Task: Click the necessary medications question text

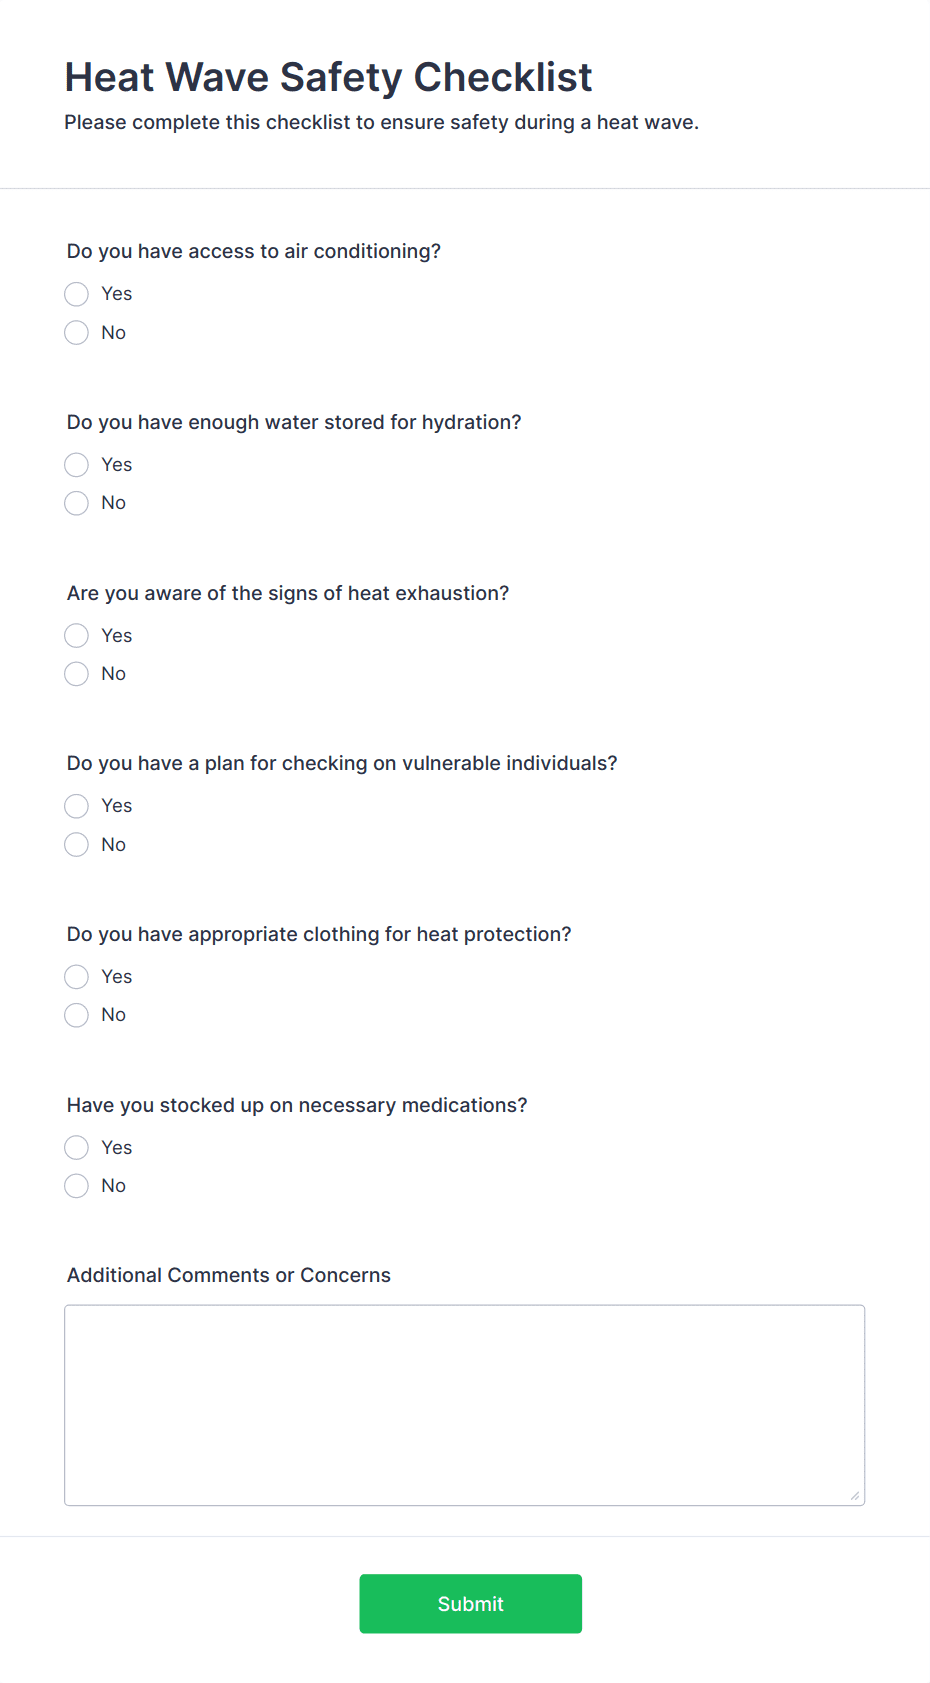Action: click(x=297, y=1105)
